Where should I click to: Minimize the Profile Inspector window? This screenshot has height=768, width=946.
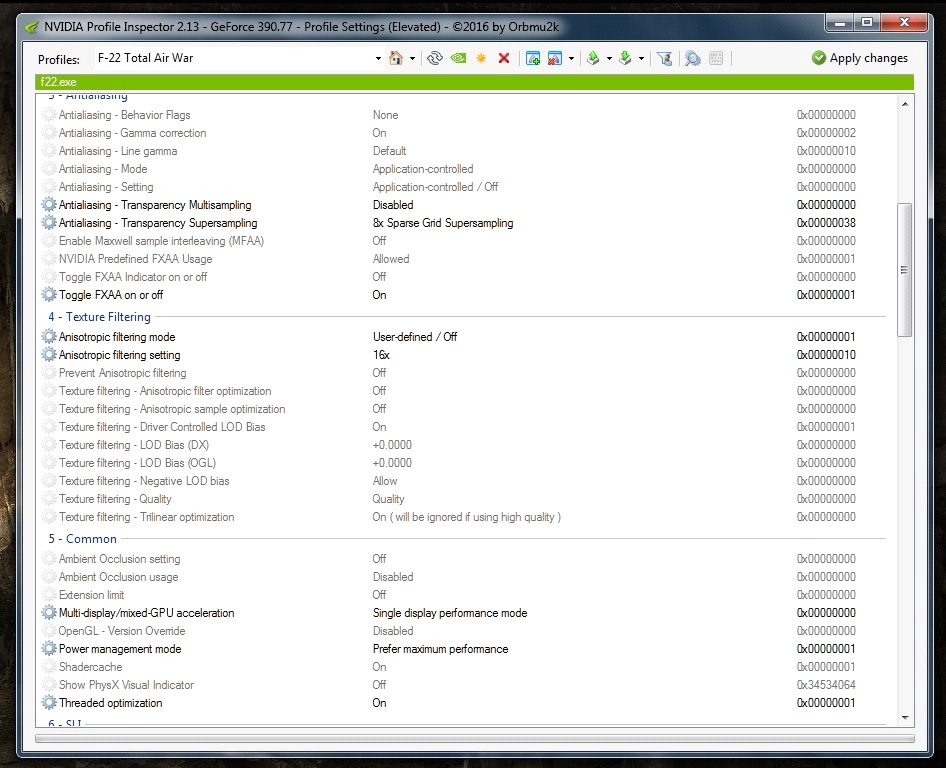(839, 22)
